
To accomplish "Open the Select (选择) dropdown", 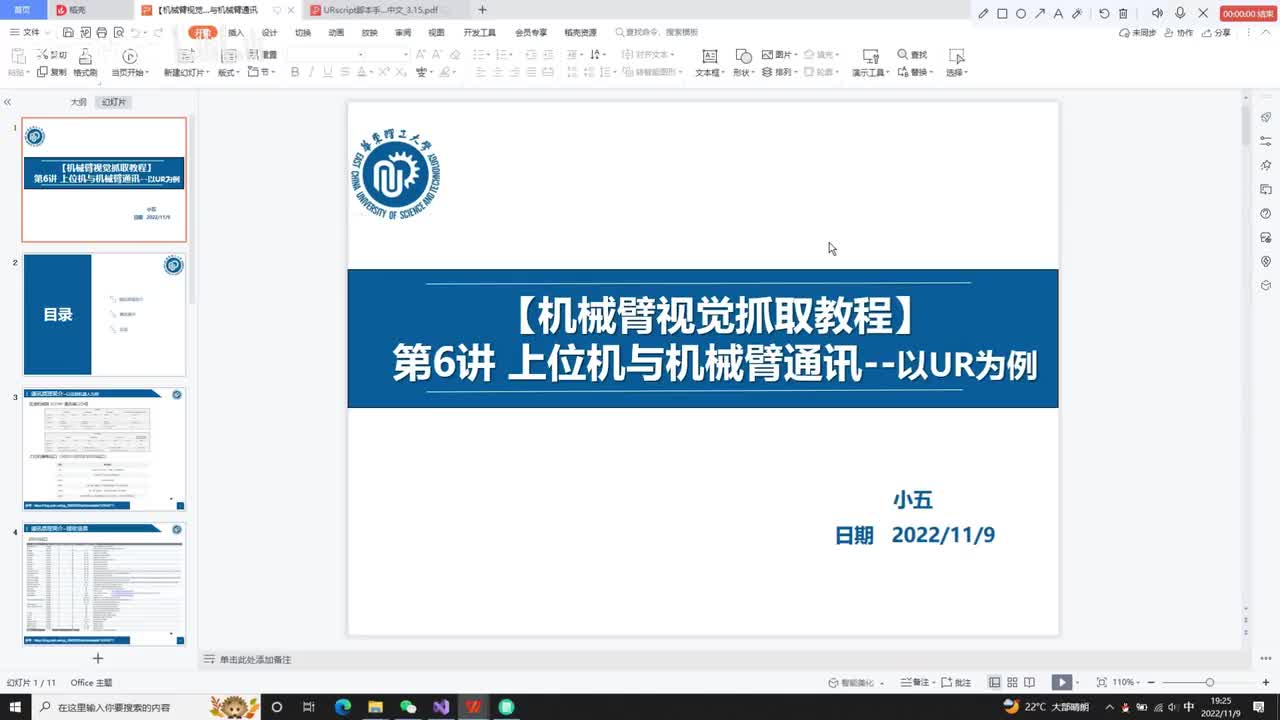I will (956, 63).
